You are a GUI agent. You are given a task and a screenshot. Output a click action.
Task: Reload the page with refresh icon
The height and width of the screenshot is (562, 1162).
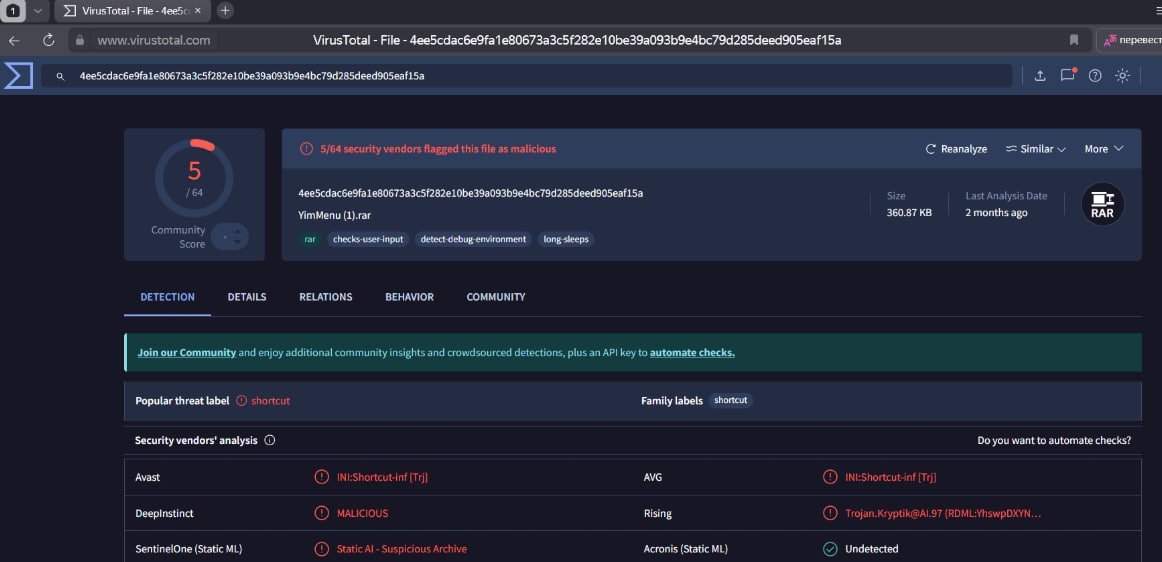[x=49, y=40]
